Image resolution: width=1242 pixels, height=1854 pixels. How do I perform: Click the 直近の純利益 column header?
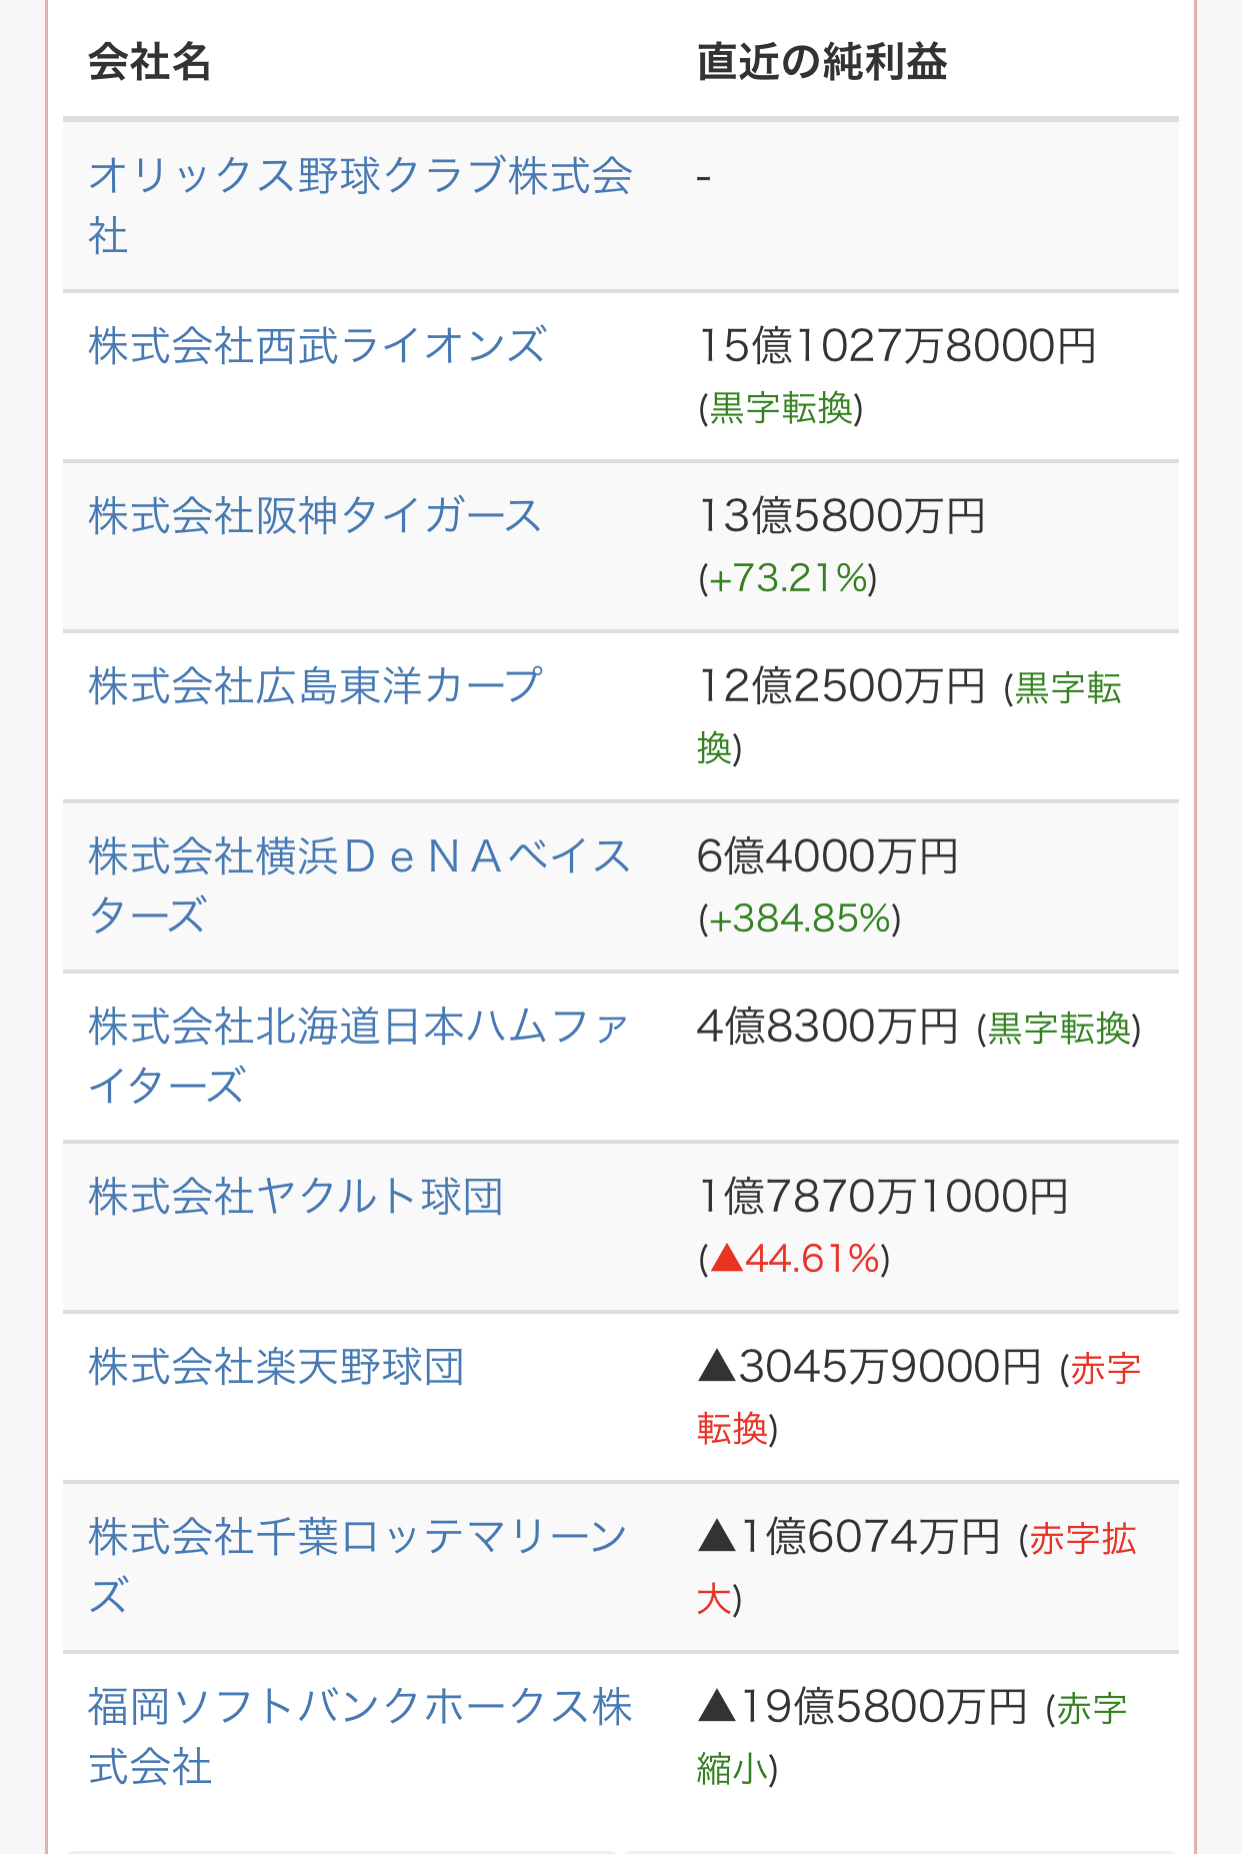[x=822, y=62]
